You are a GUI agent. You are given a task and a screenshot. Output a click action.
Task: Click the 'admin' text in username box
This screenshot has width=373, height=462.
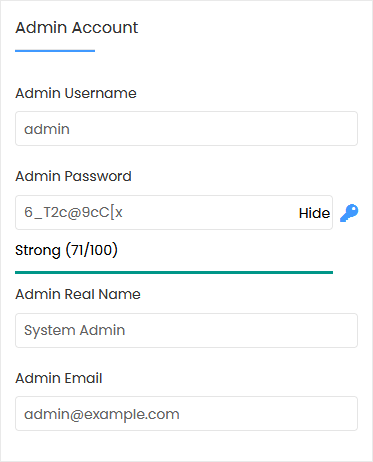tap(47, 129)
